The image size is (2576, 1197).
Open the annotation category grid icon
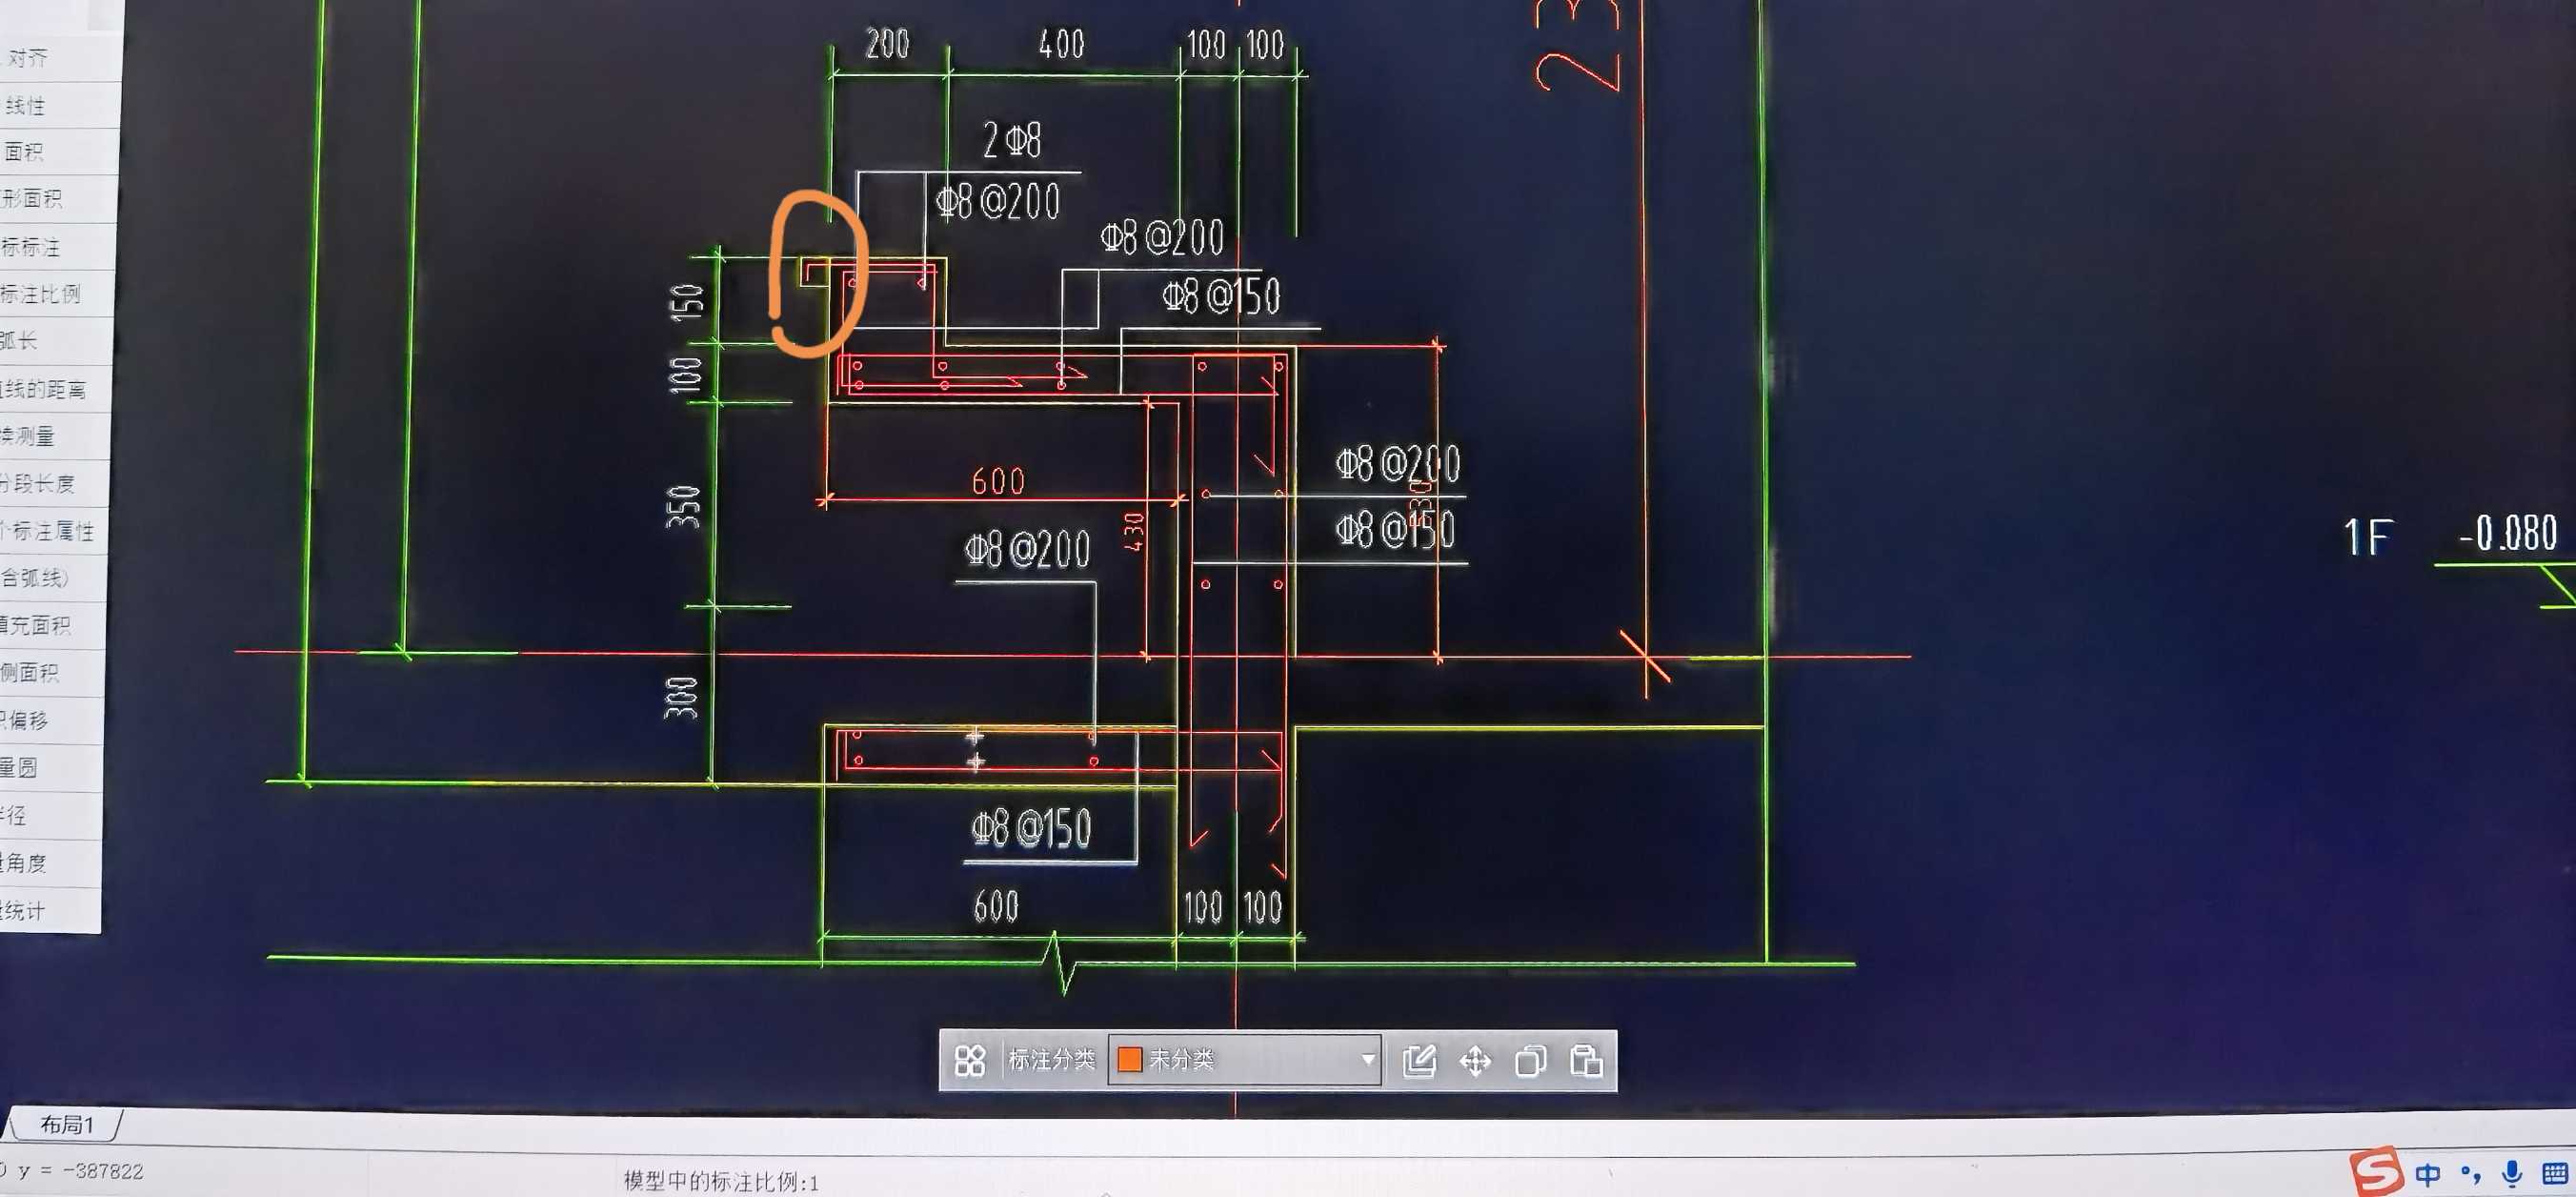point(969,1060)
